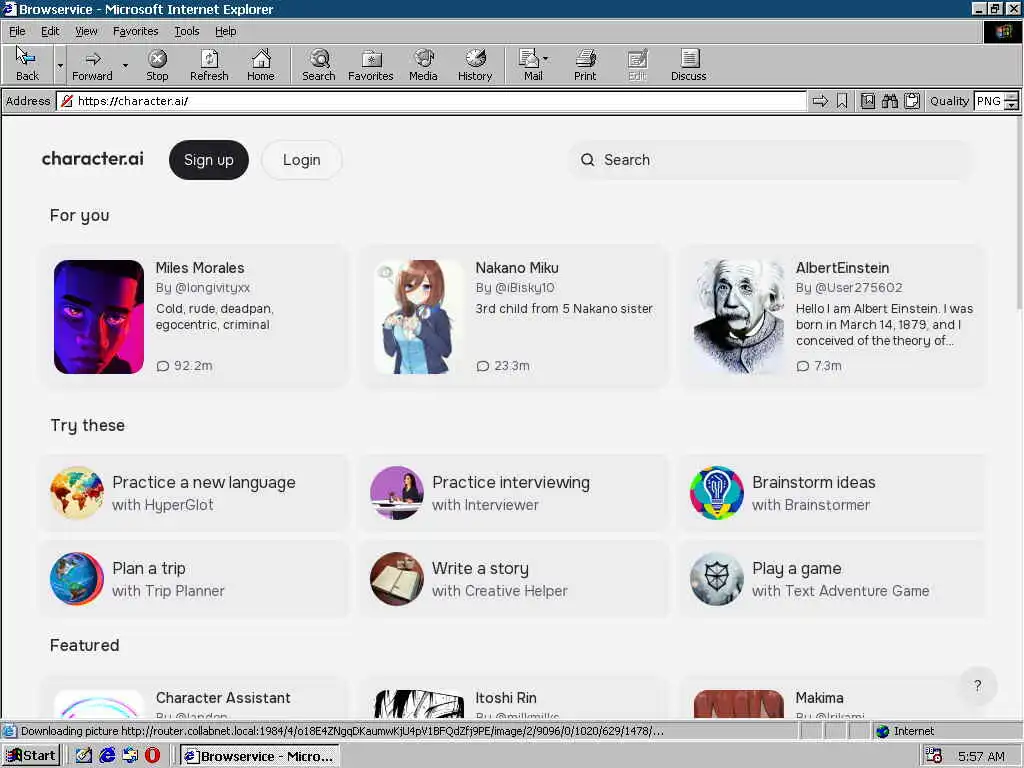Refresh the current page

[209, 65]
